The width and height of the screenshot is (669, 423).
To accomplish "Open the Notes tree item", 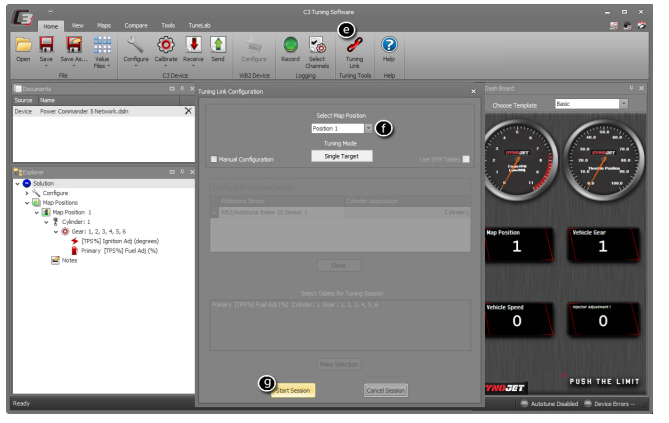I will [69, 260].
